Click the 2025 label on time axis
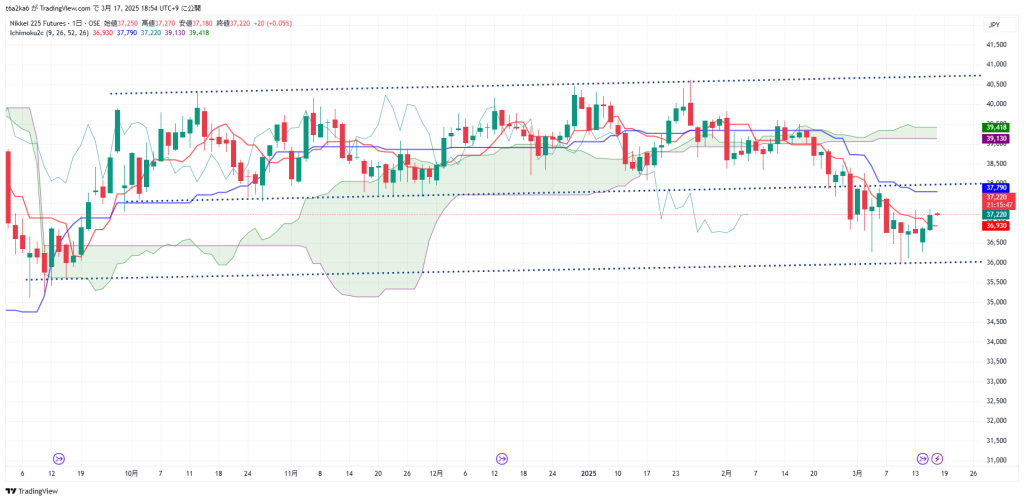This screenshot has width=1024, height=501. point(589,472)
